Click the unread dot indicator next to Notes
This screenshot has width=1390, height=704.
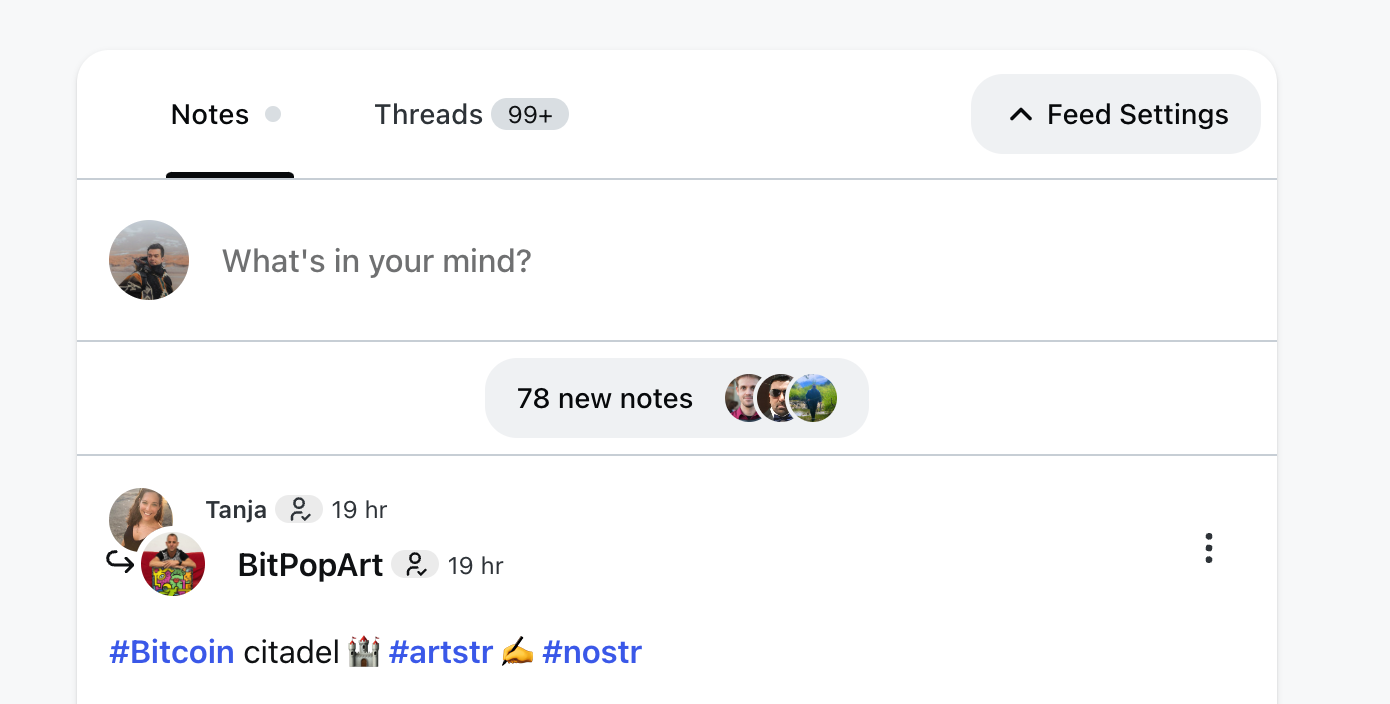[x=273, y=115]
